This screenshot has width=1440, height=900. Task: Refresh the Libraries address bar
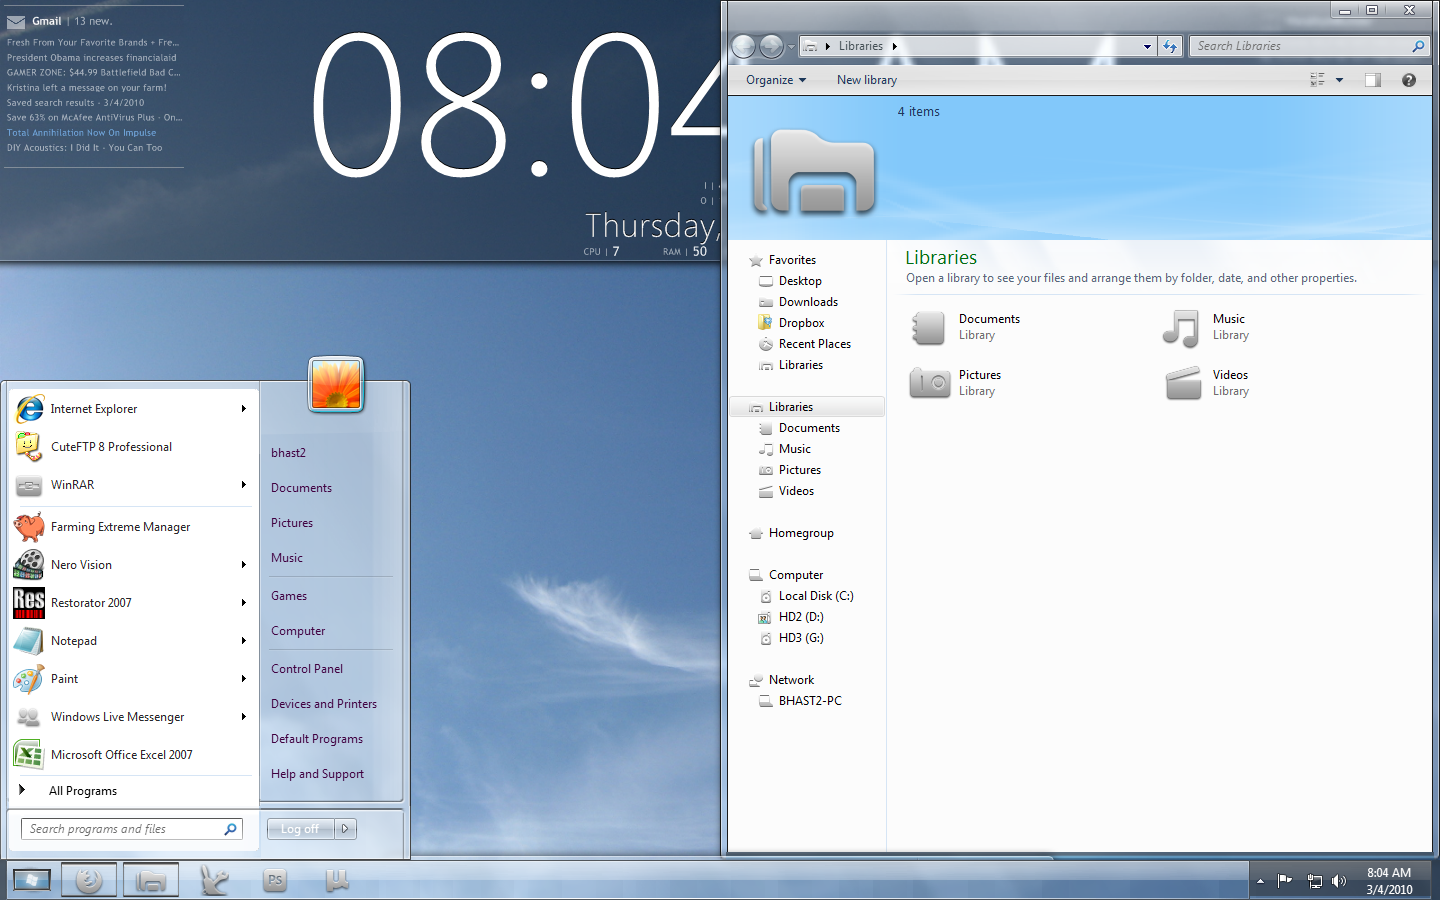click(1170, 46)
